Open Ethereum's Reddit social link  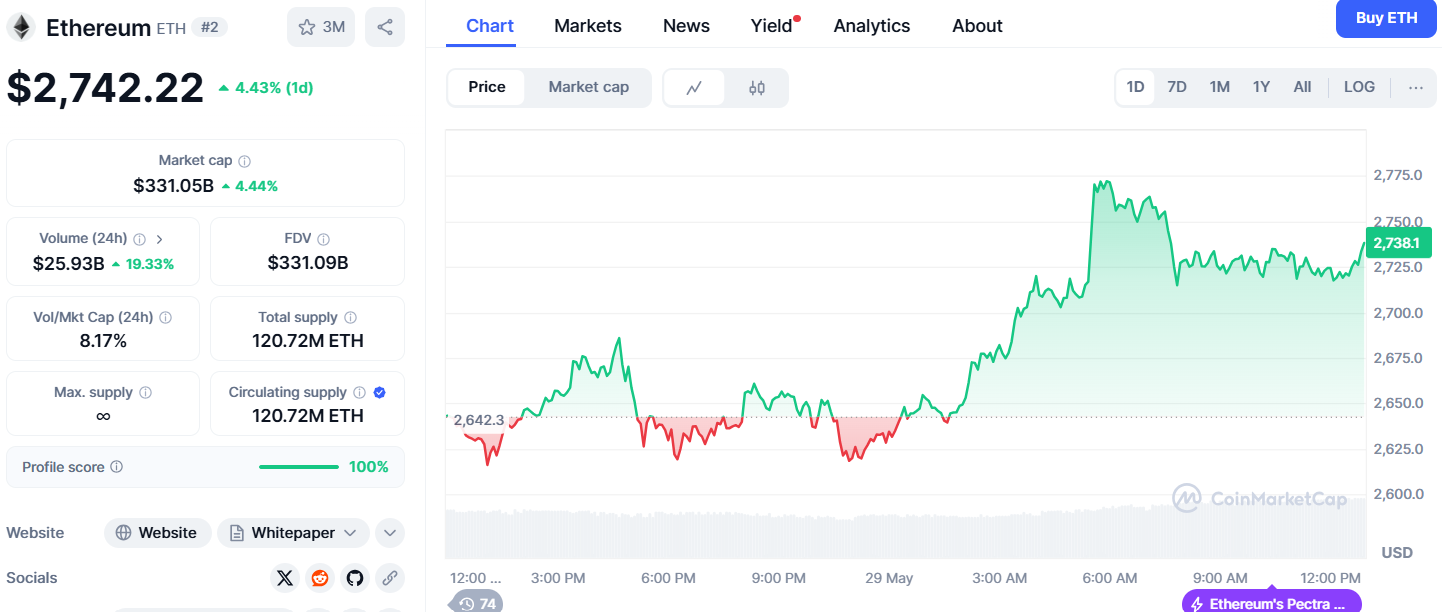[x=320, y=578]
